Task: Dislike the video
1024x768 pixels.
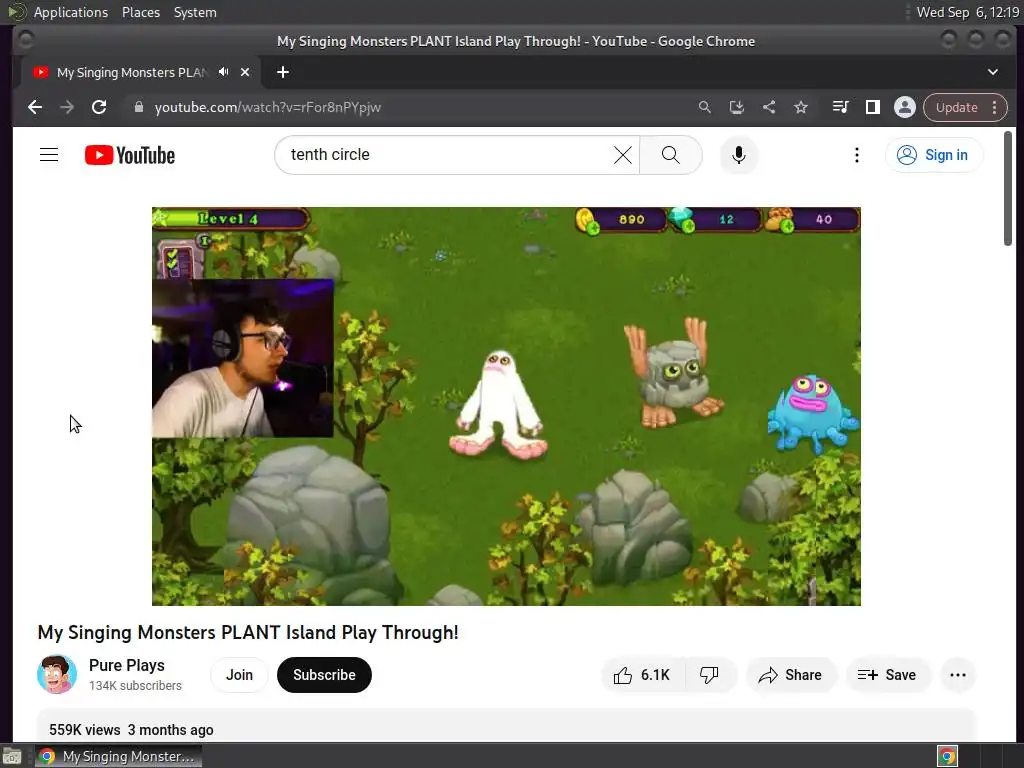Action: point(710,675)
